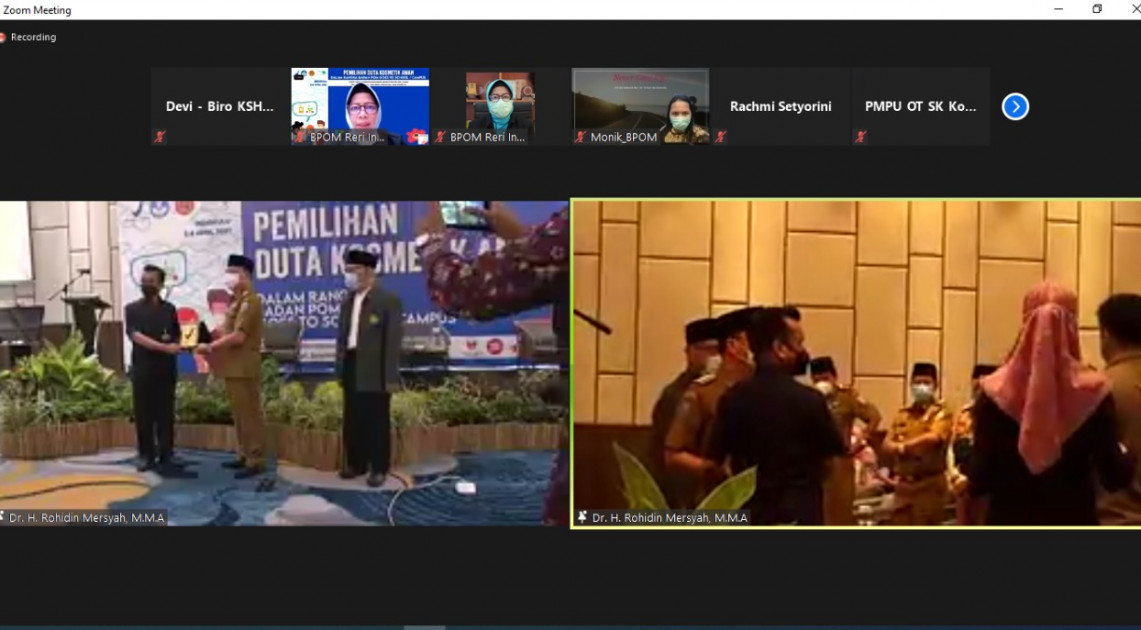Click the pin icon on the highlighted right video
Image resolution: width=1141 pixels, height=630 pixels.
582,517
